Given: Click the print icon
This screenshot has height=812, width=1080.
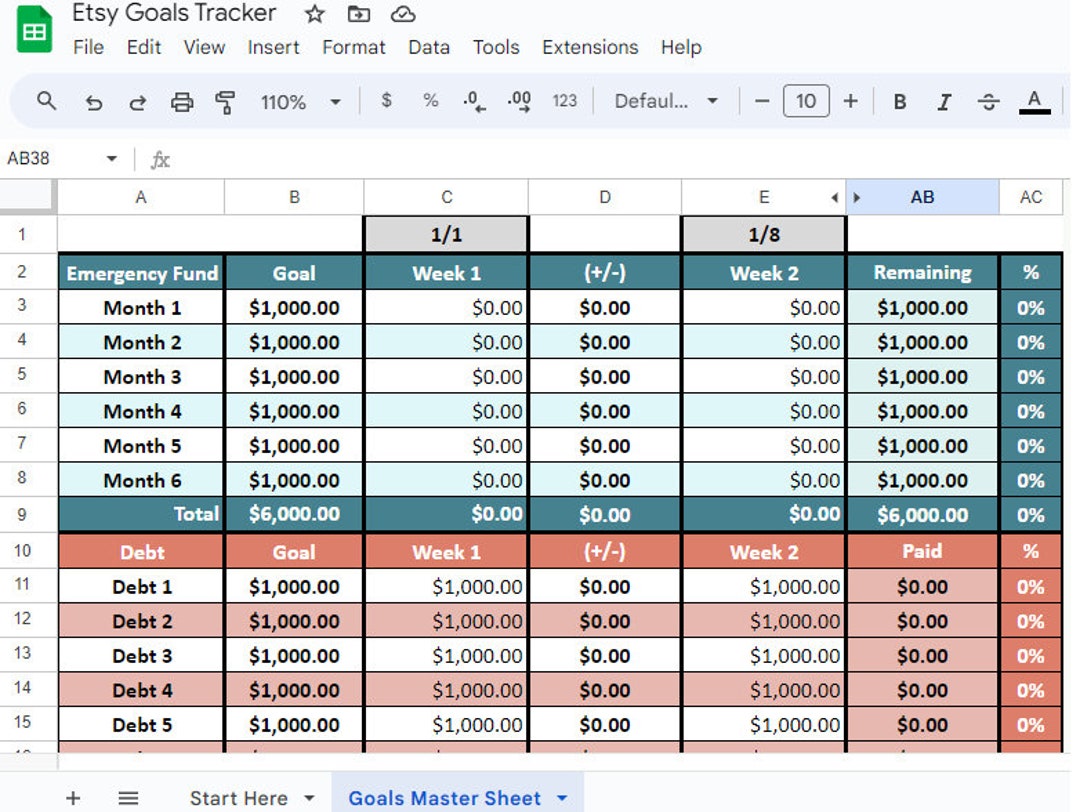Looking at the screenshot, I should (x=182, y=101).
